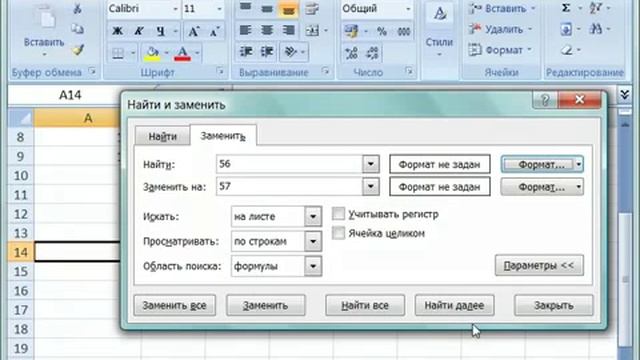Collapse options with Параметры << button

tap(539, 265)
